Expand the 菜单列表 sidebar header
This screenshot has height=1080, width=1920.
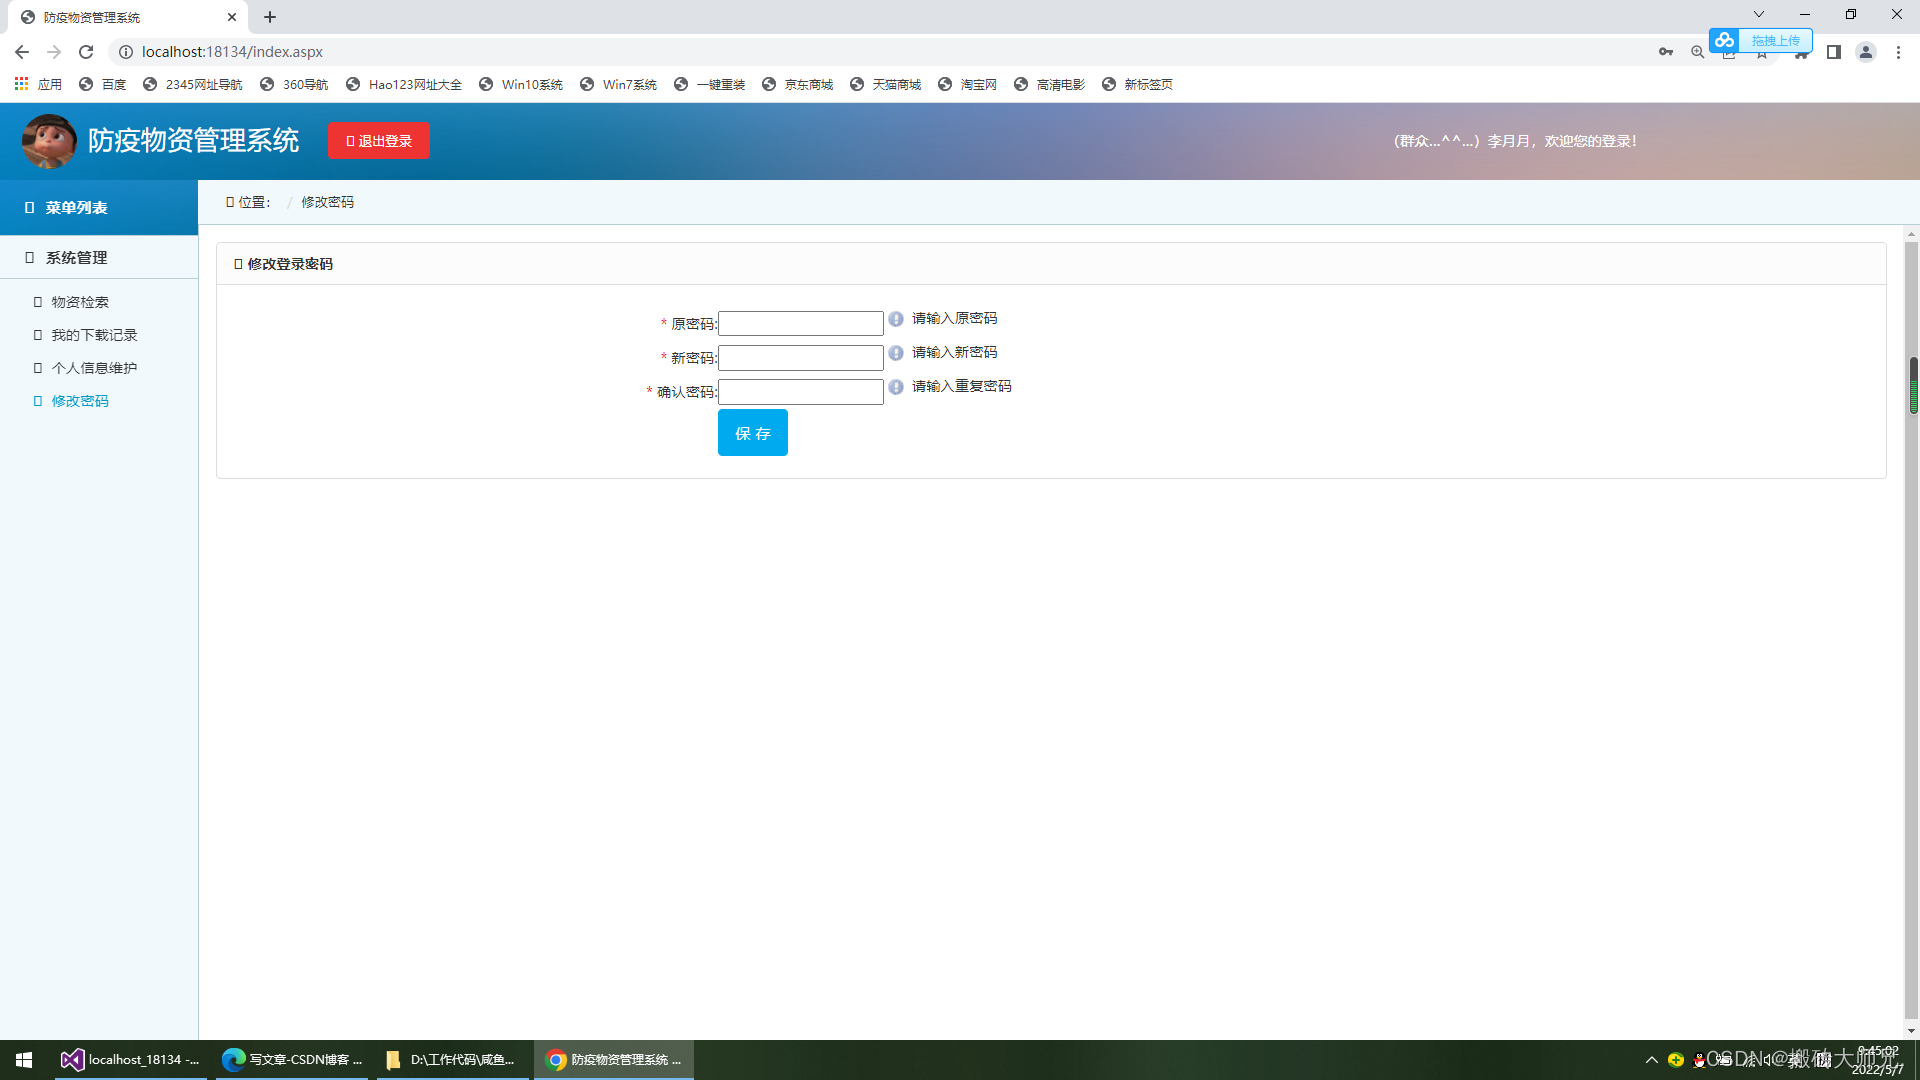76,208
